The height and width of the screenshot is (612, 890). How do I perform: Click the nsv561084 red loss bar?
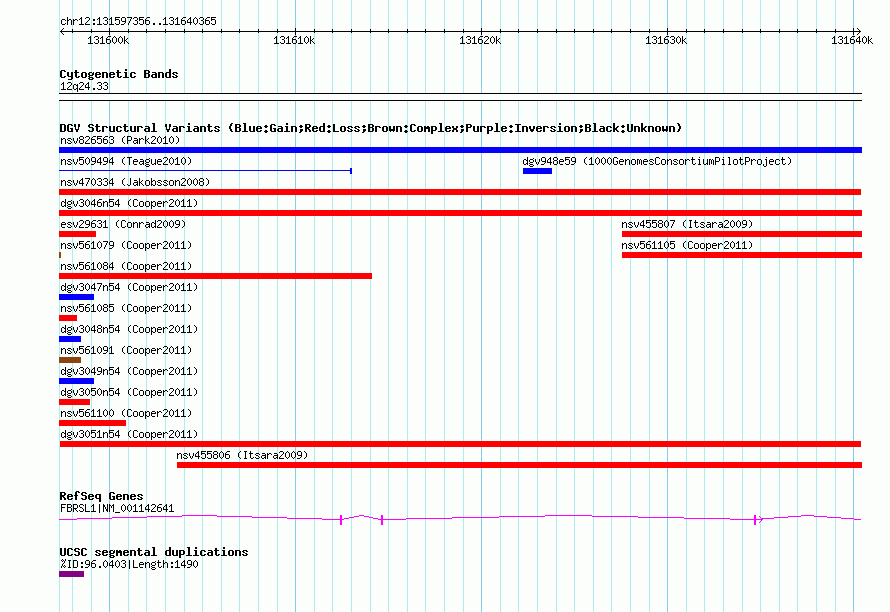(x=216, y=276)
